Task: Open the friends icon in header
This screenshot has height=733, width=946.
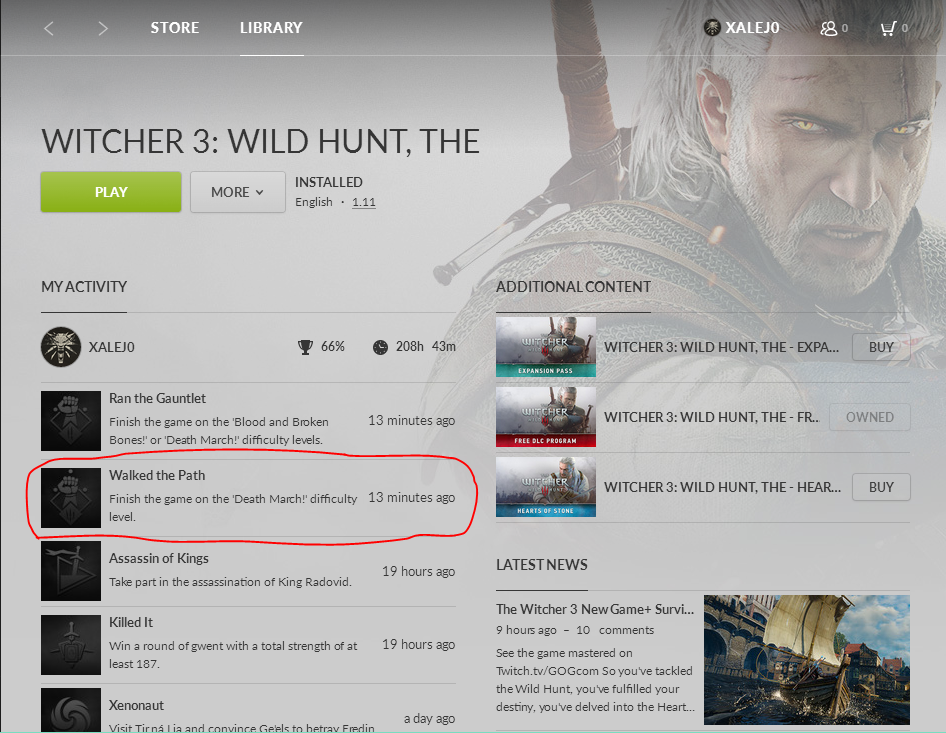Action: [828, 28]
